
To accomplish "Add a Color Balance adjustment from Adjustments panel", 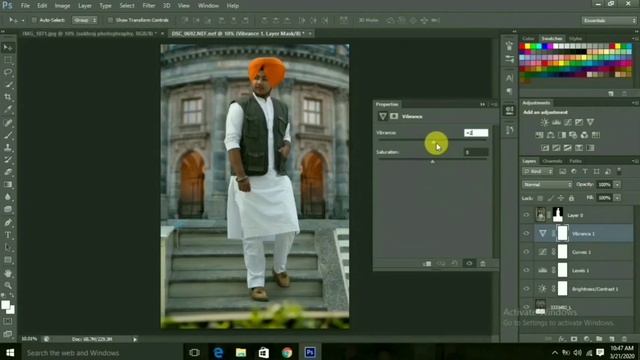I will pyautogui.click(x=551, y=135).
